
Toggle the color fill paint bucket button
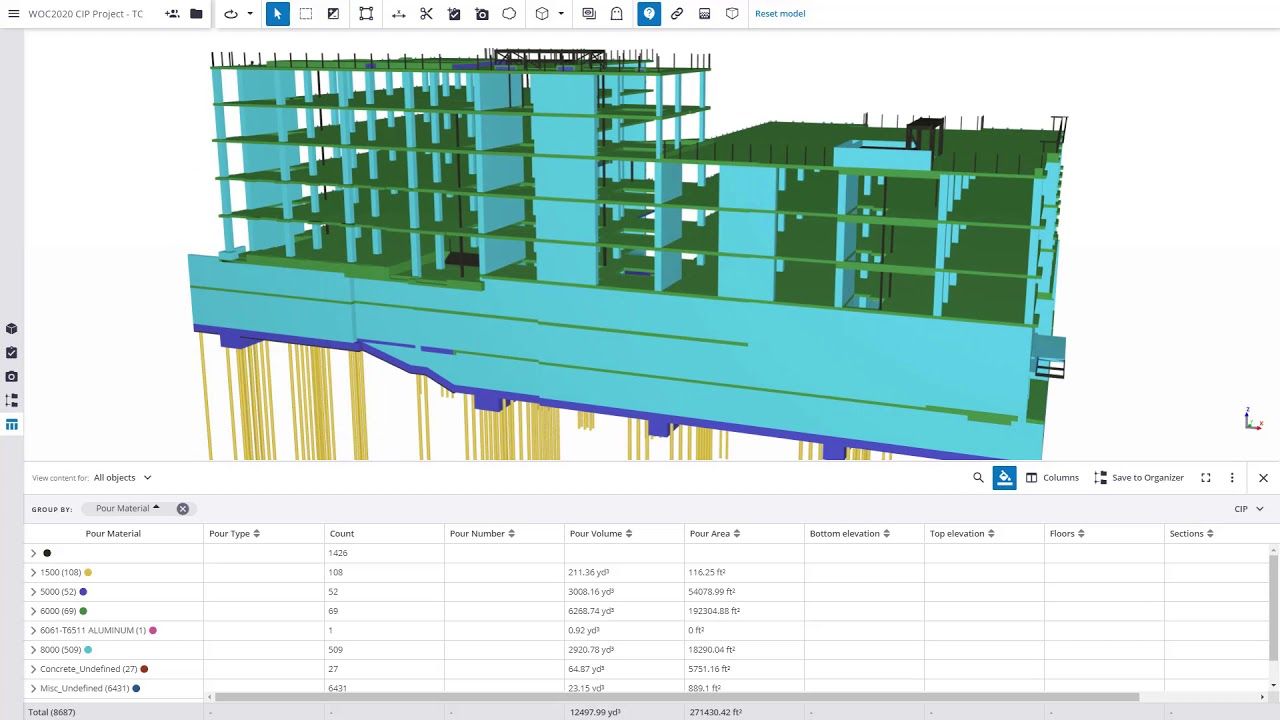pyautogui.click(x=1004, y=478)
